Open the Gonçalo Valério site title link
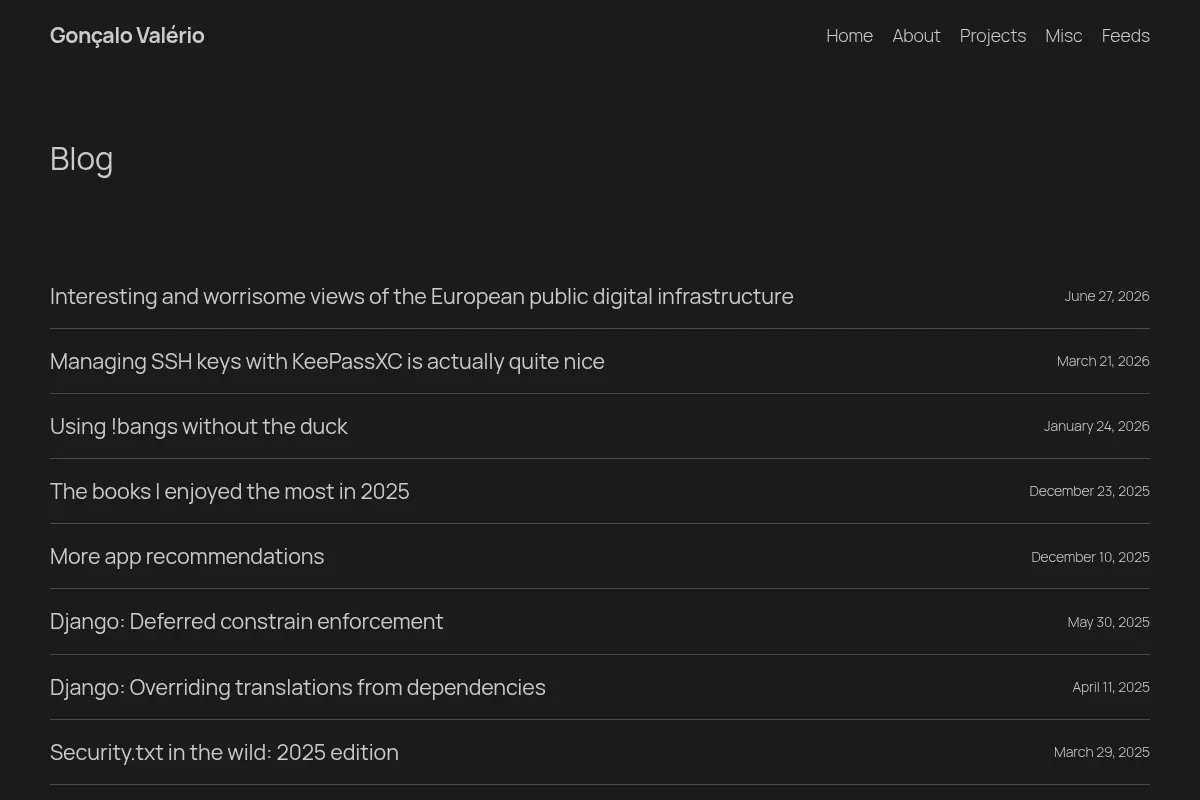The image size is (1200, 800). click(127, 36)
